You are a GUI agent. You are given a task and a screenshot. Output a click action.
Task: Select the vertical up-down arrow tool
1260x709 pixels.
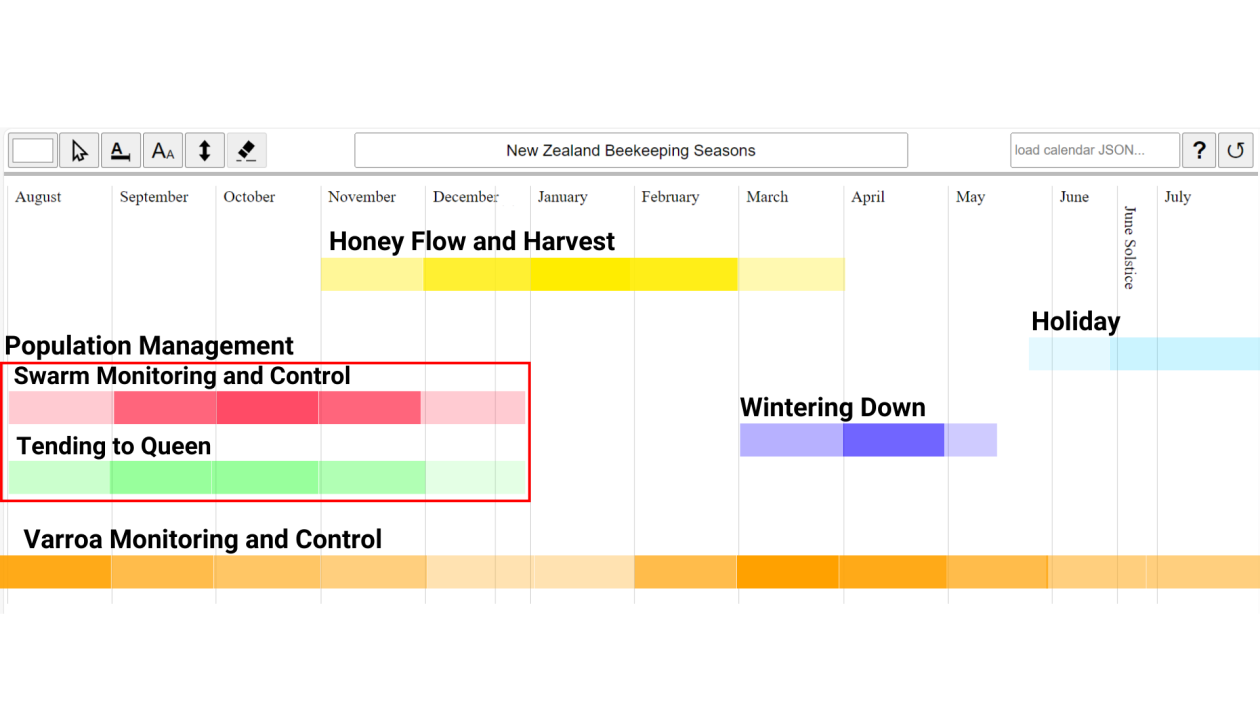click(204, 151)
